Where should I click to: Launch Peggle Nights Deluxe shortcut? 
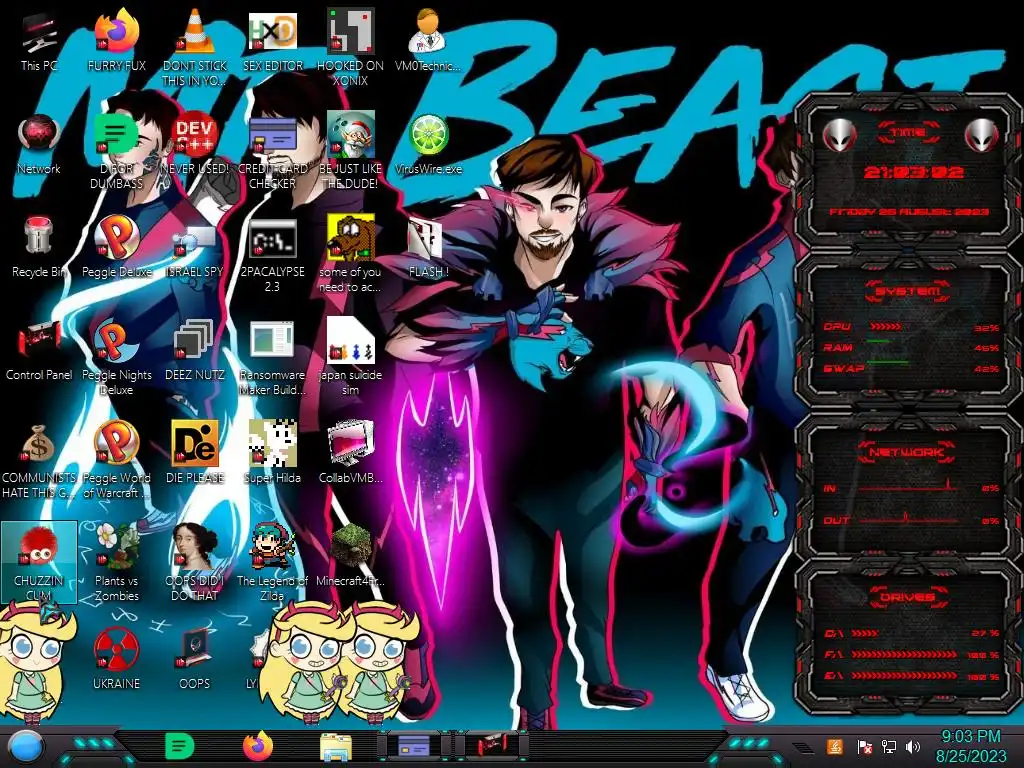(116, 358)
